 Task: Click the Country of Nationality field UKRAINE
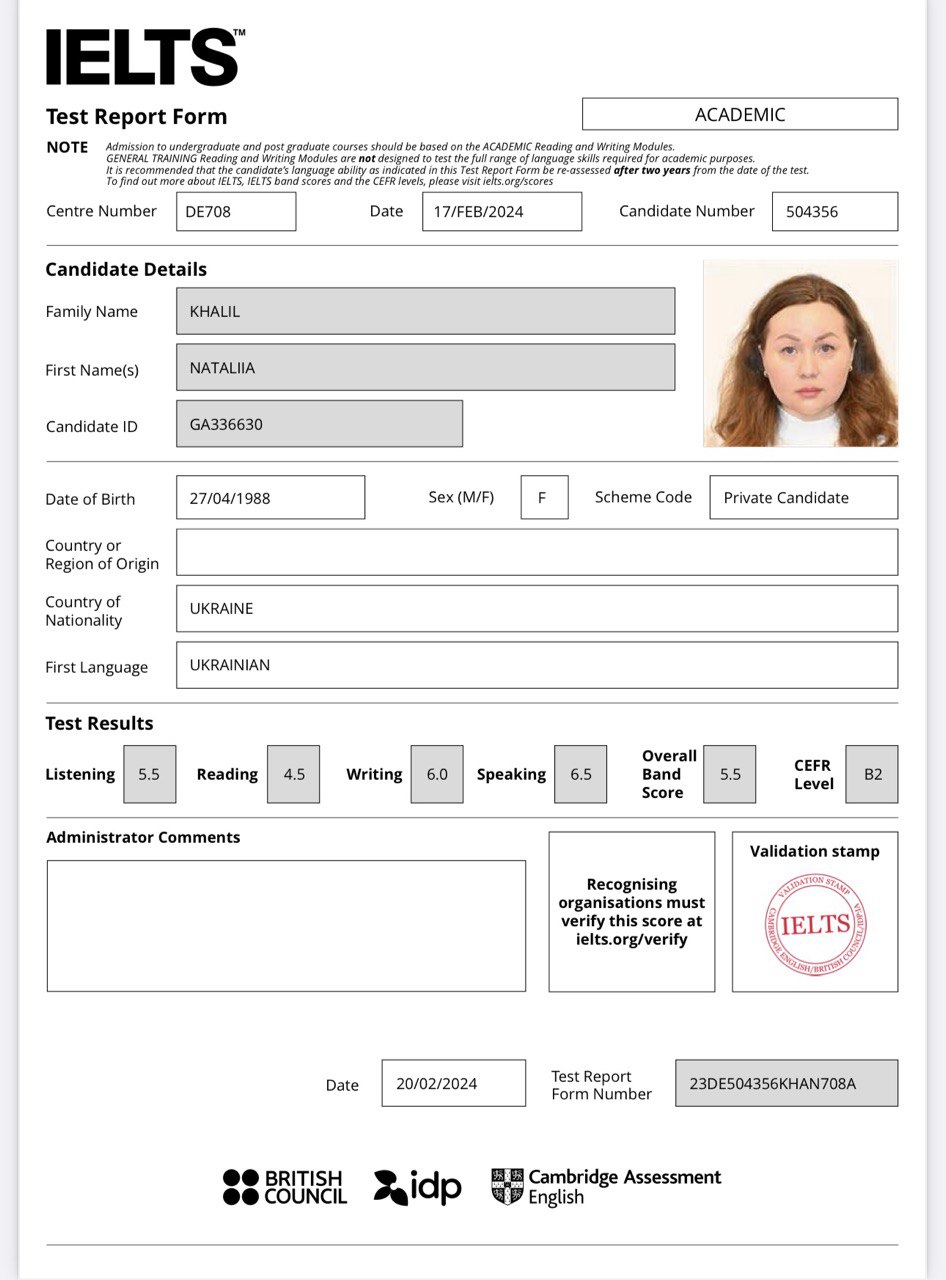click(x=537, y=608)
